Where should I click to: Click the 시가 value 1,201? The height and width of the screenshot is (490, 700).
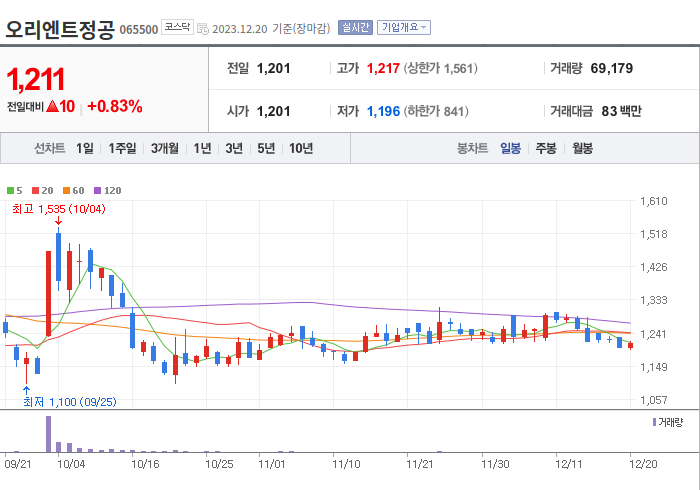point(273,111)
